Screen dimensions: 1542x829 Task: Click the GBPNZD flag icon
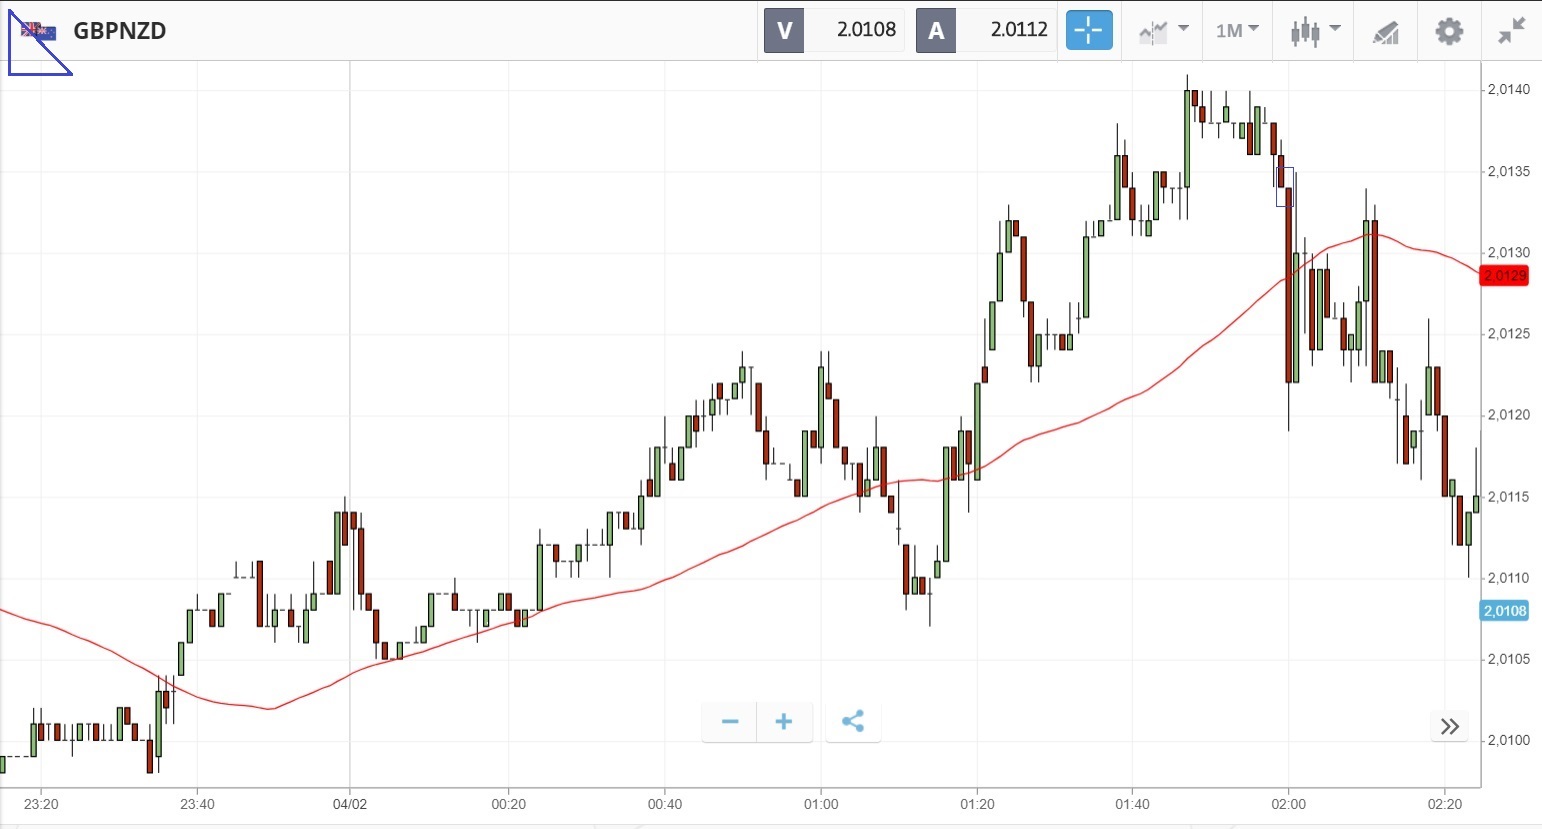(39, 31)
